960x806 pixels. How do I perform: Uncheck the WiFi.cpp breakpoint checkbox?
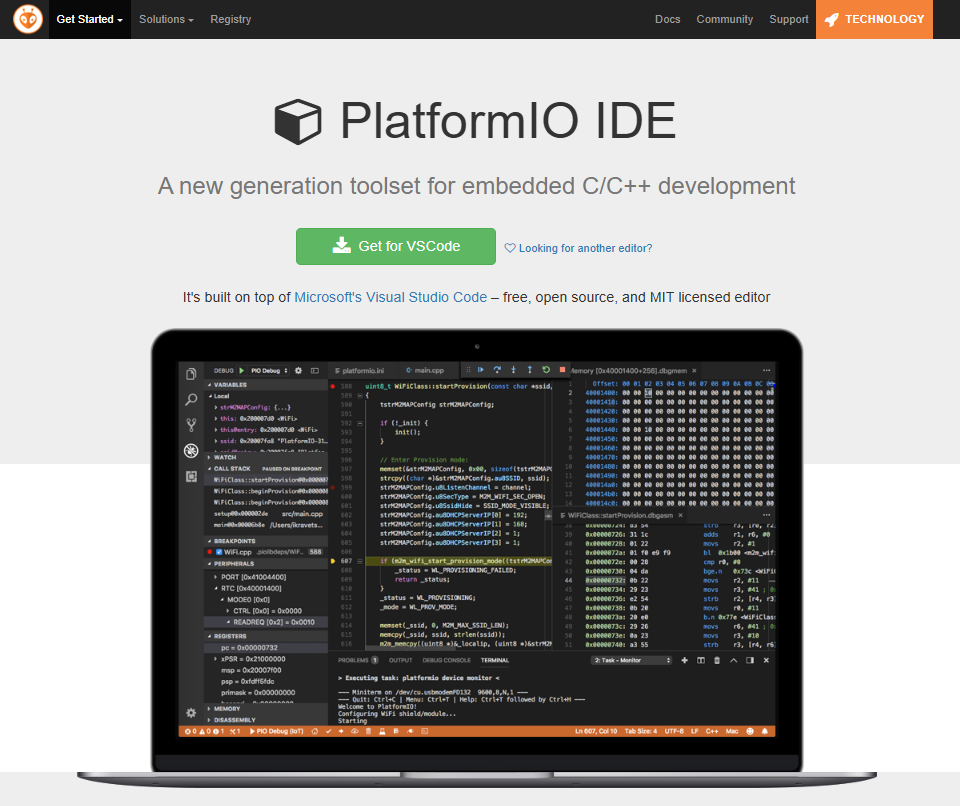coord(219,552)
